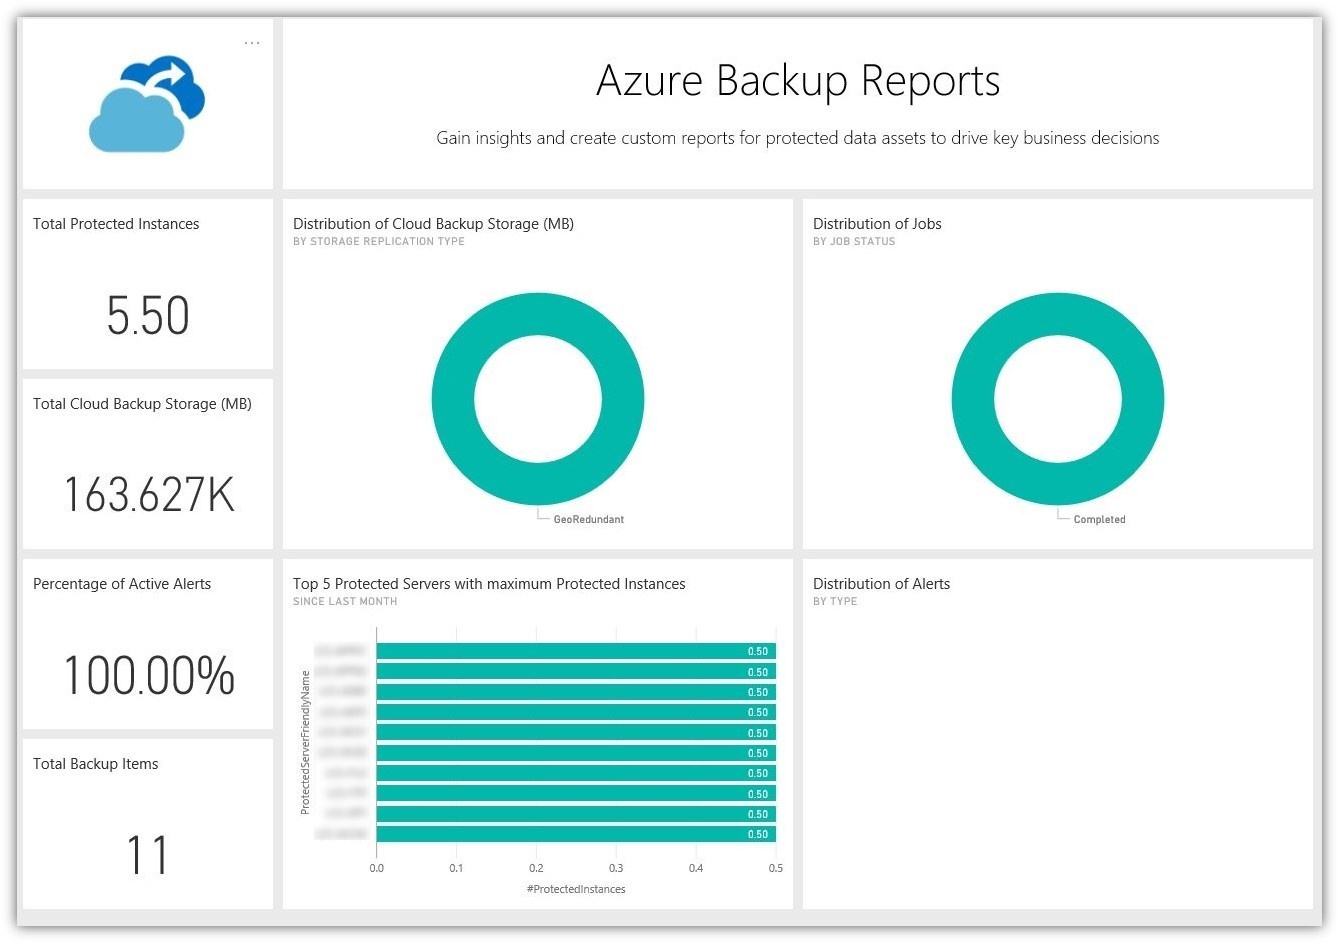Image resolution: width=1339 pixels, height=943 pixels.
Task: Click the 0.2 axis tick label
Action: (x=536, y=868)
